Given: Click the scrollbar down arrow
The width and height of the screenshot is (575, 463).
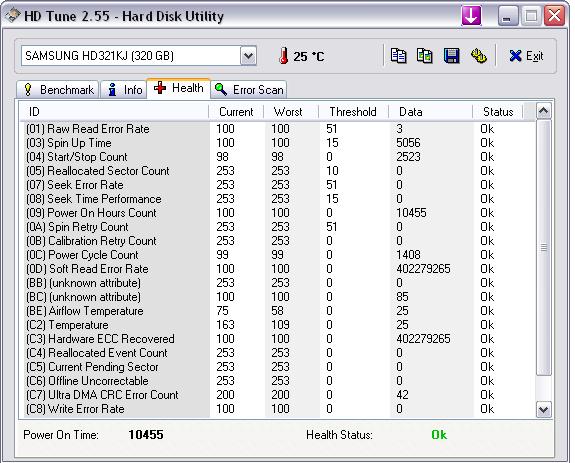Looking at the screenshot, I should pyautogui.click(x=543, y=409).
